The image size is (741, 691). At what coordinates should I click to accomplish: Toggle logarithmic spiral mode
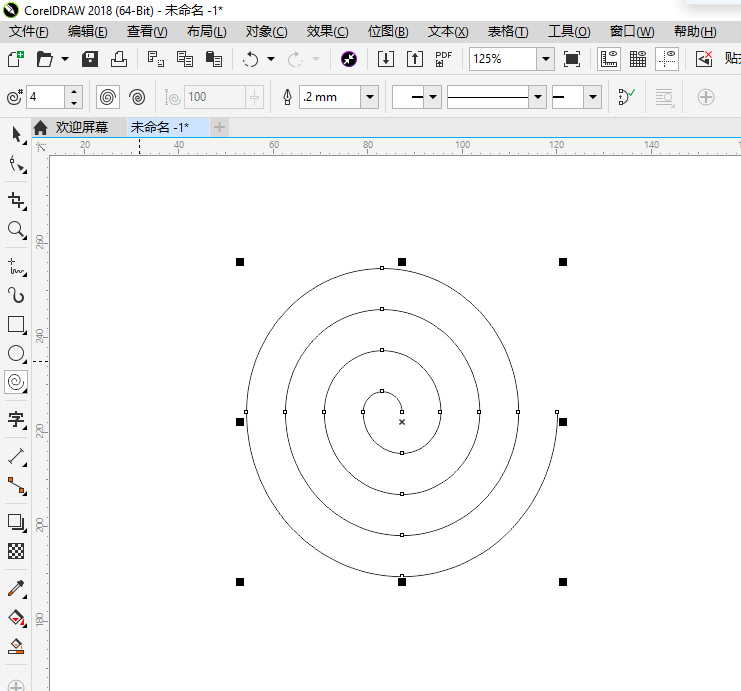coord(138,97)
